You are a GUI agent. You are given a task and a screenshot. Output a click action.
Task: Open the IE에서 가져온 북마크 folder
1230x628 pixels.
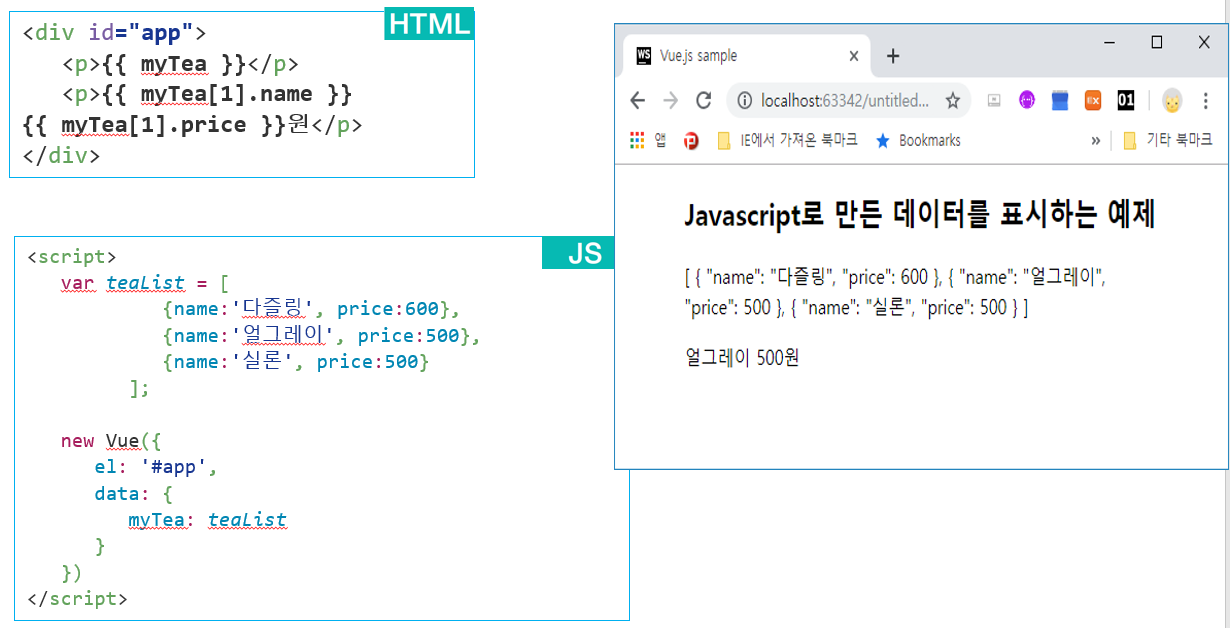click(x=786, y=140)
